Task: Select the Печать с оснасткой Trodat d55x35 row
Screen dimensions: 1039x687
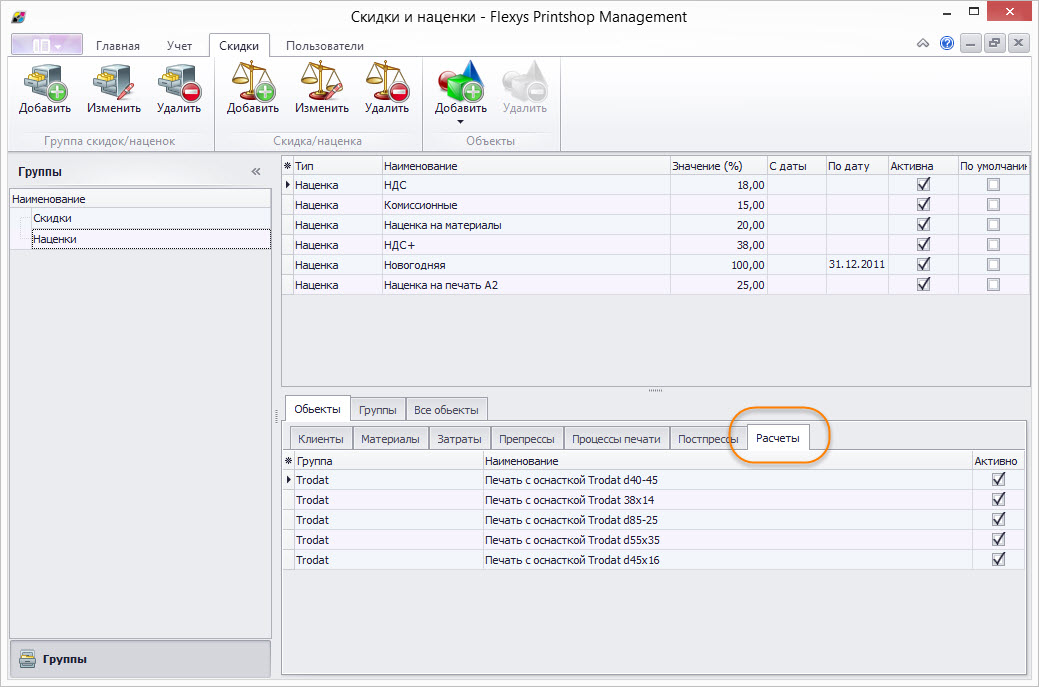Action: point(653,539)
